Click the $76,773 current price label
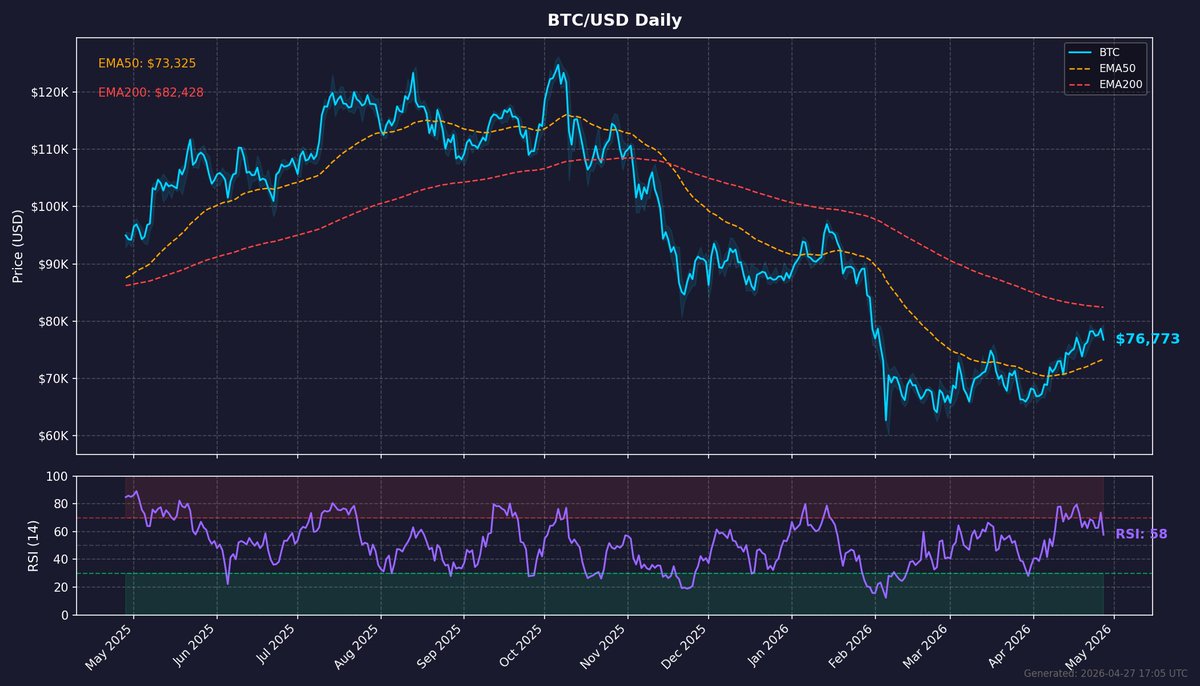The height and width of the screenshot is (686, 1200). (x=1146, y=339)
